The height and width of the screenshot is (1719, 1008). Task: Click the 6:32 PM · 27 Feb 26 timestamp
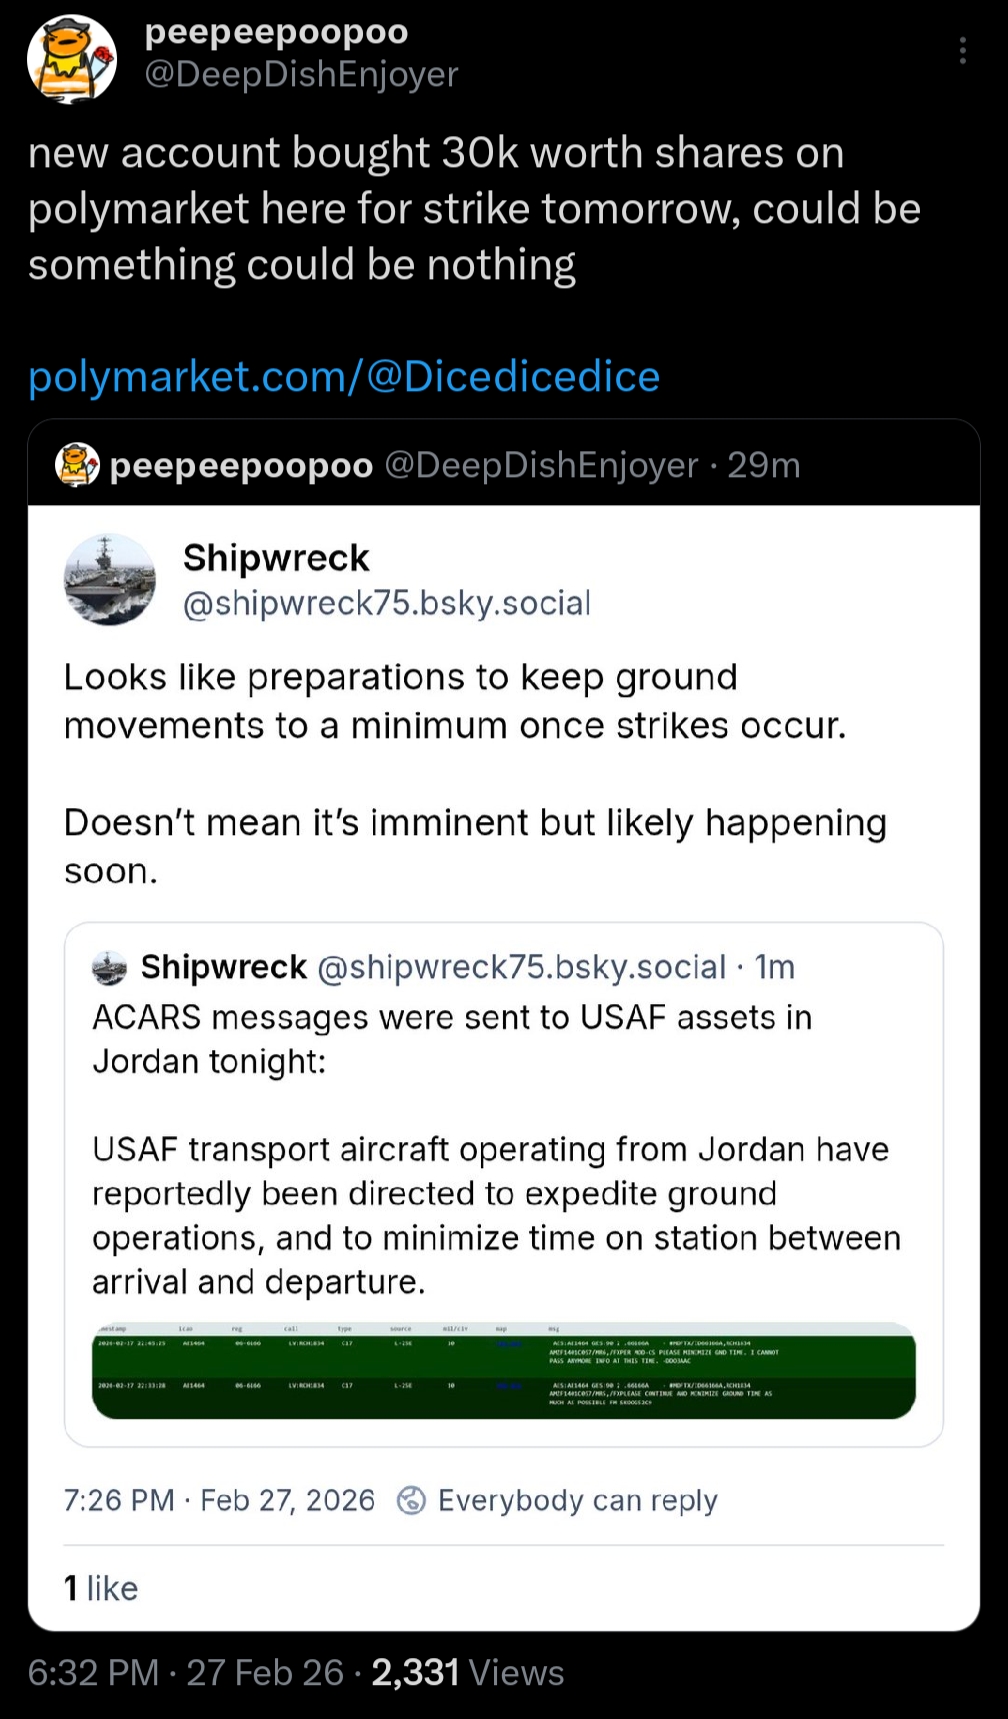pos(185,1672)
